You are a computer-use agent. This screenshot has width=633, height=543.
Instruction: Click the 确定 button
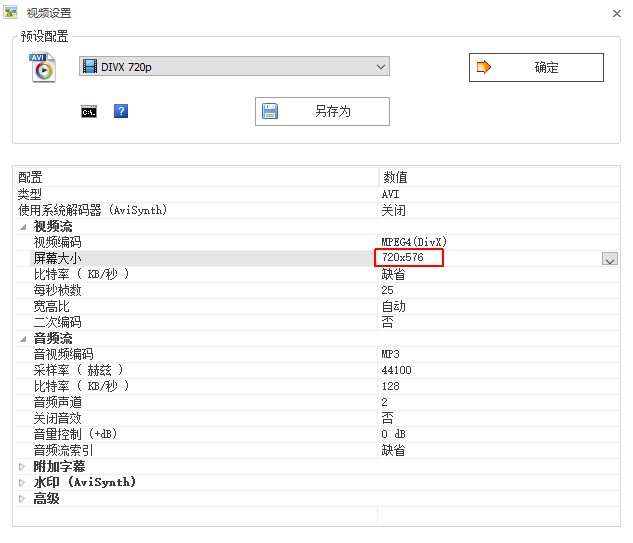(536, 67)
